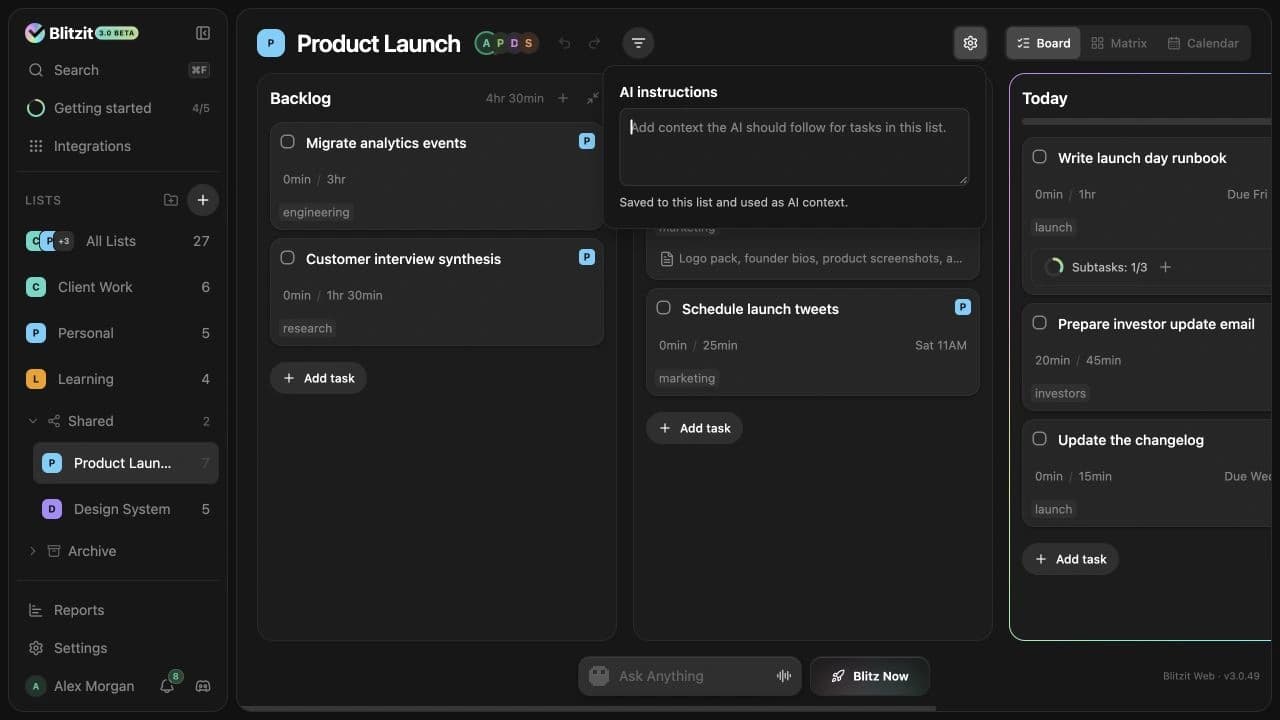Collapse the Shared lists group
Viewport: 1280px width, 720px height.
tap(33, 421)
